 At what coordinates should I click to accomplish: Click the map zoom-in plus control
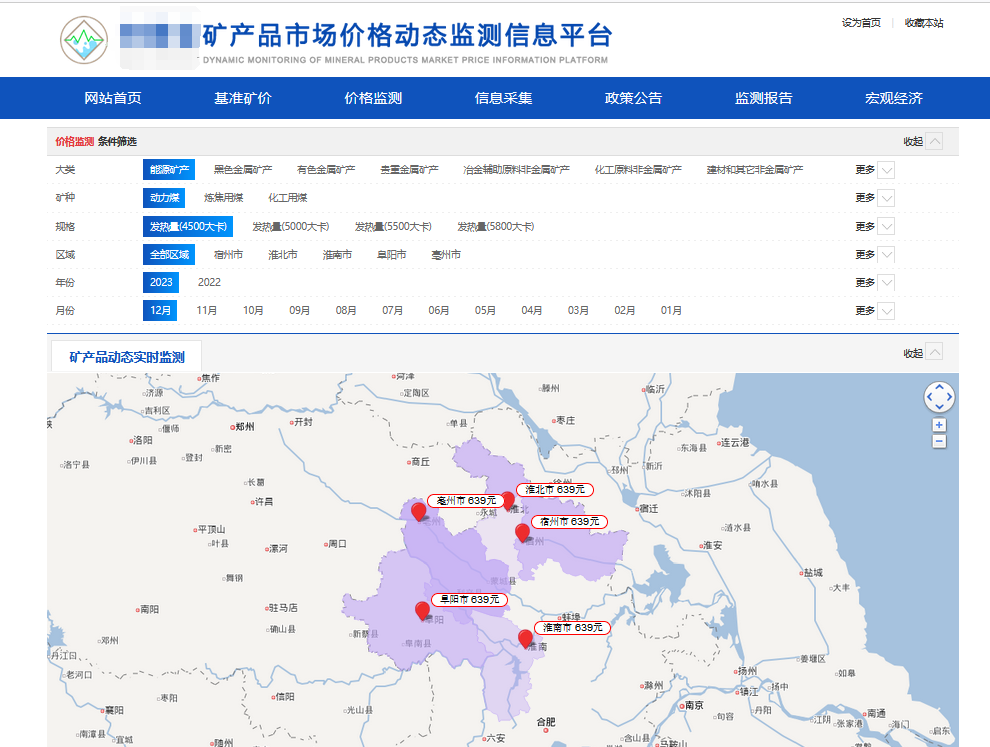(938, 424)
